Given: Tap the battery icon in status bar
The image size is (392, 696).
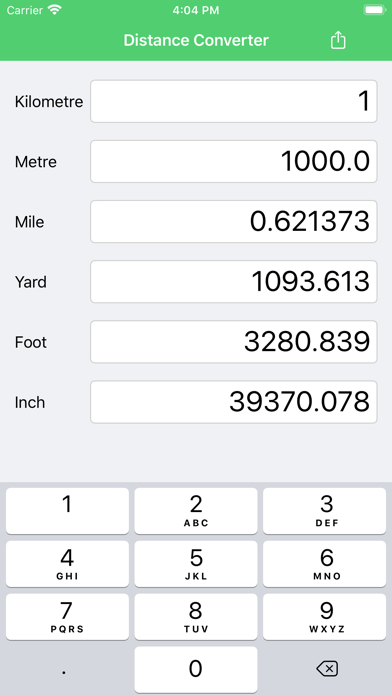Looking at the screenshot, I should (x=374, y=10).
